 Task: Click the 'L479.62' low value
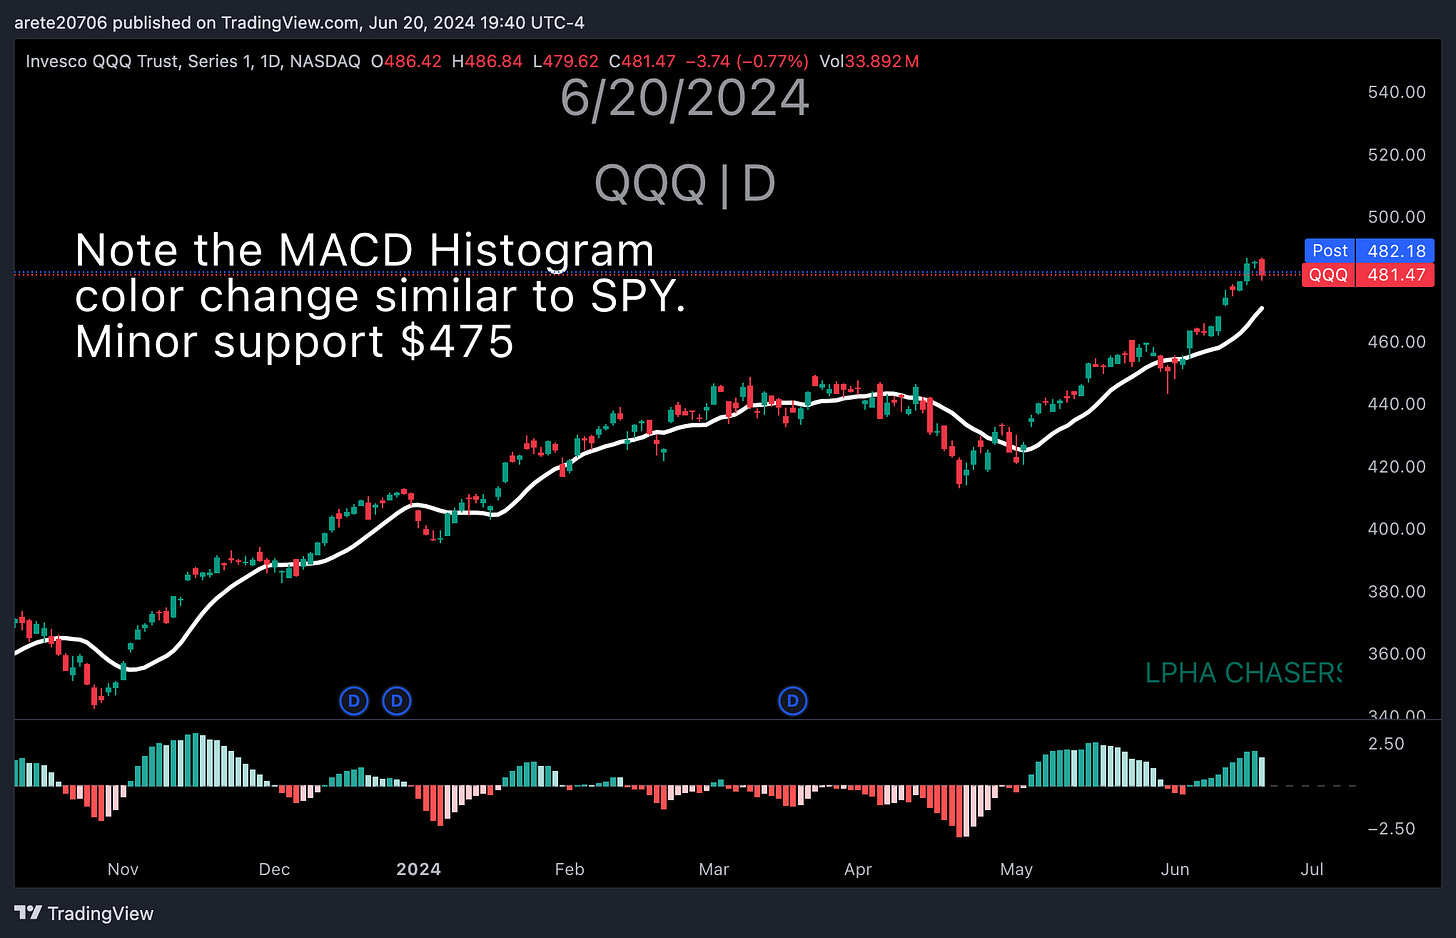coord(566,61)
